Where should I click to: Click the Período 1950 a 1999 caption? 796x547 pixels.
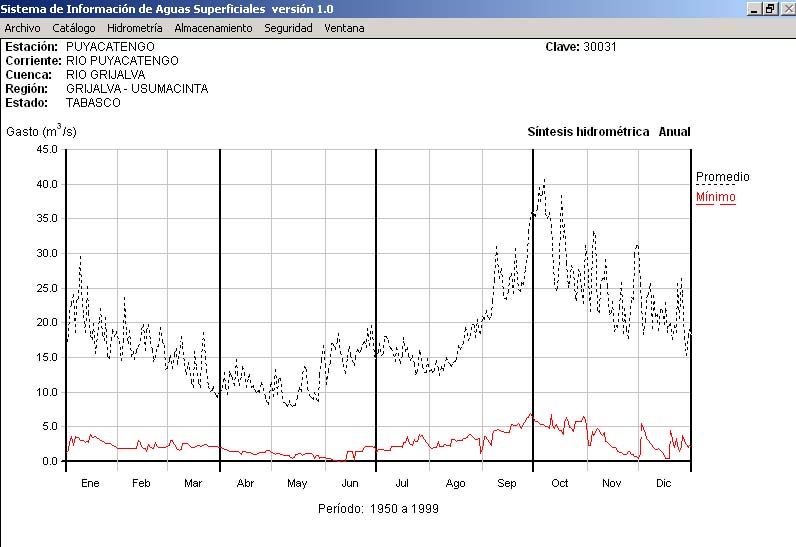pos(378,508)
